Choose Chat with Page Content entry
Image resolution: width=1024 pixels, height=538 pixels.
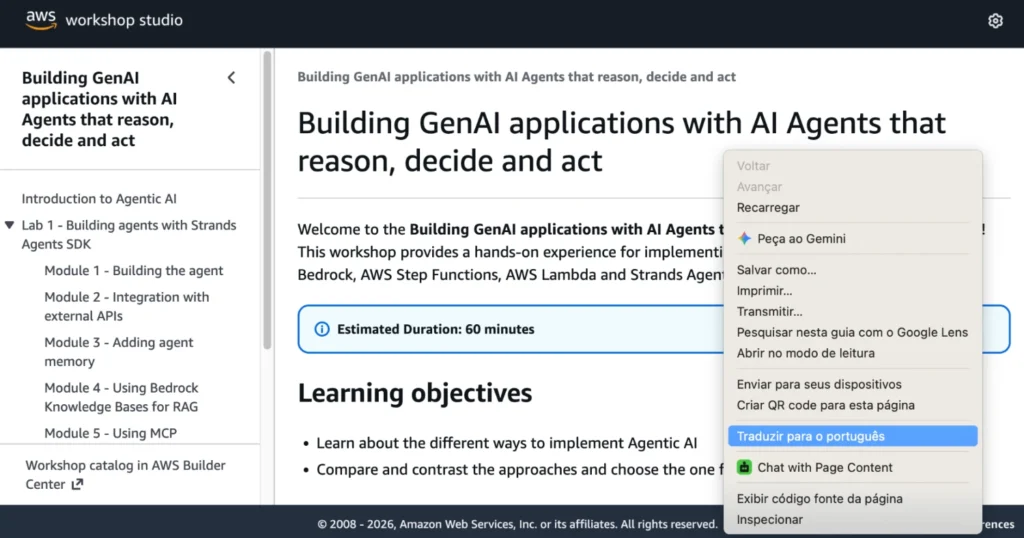852,467
